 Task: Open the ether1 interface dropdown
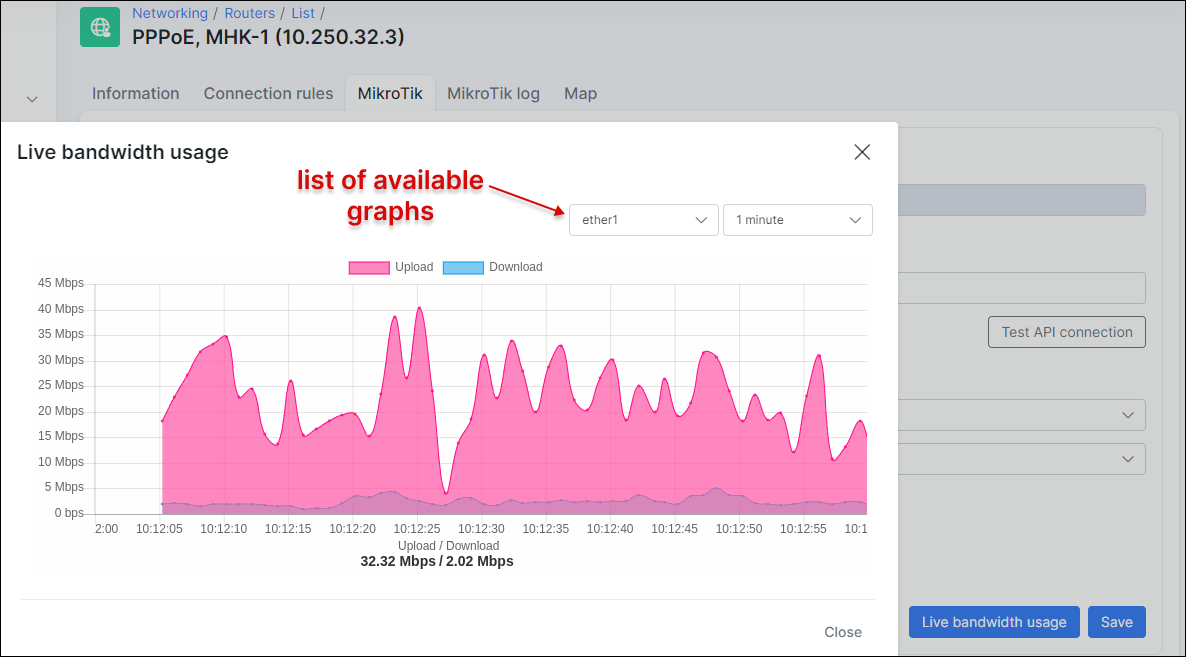(x=644, y=220)
